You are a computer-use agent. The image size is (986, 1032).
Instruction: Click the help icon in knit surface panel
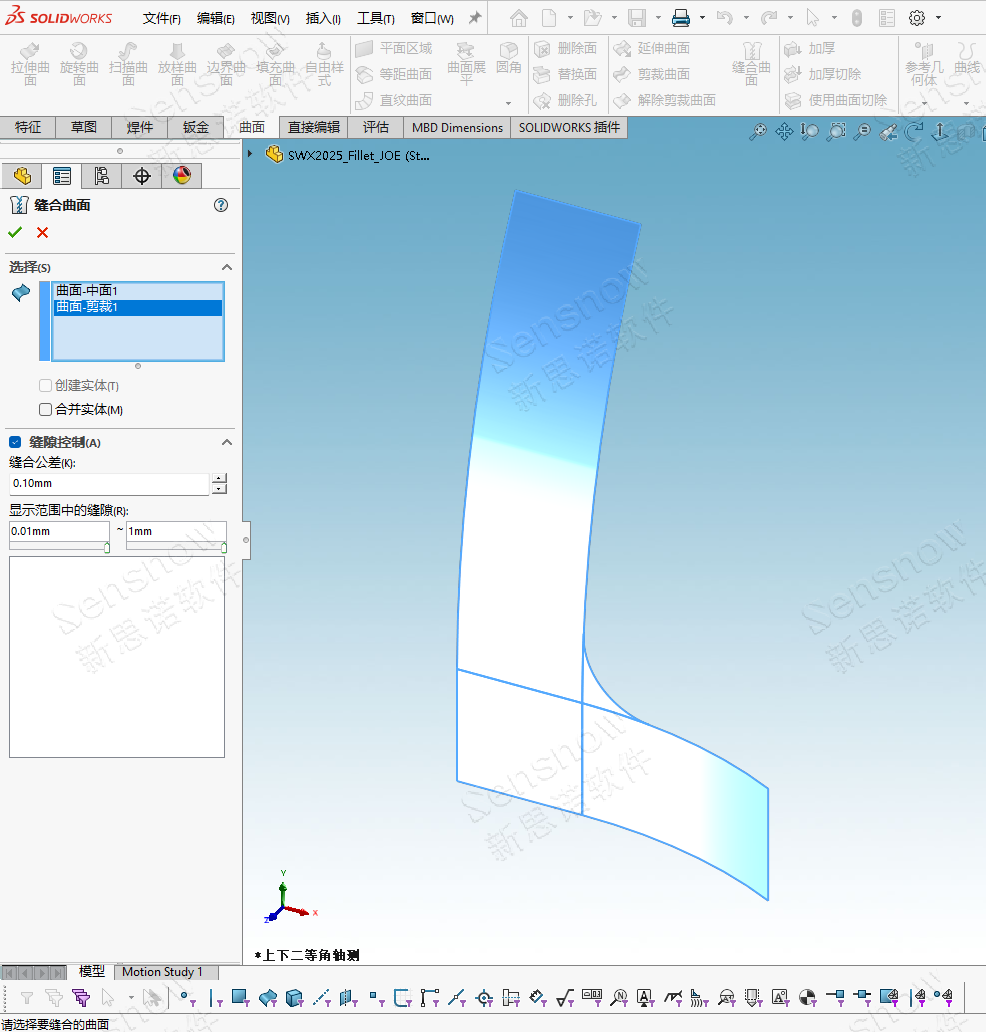tap(221, 205)
